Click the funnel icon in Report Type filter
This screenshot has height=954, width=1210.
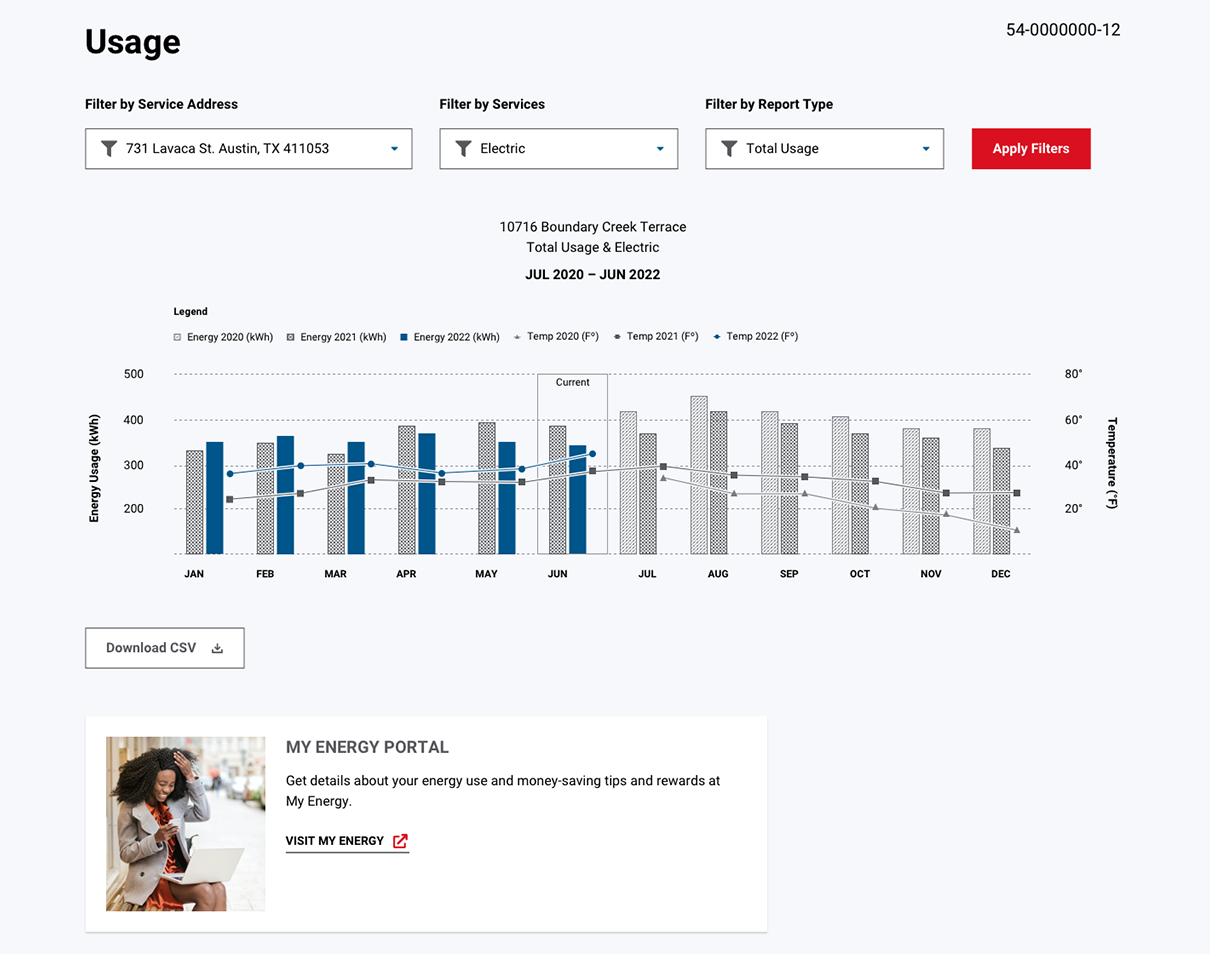tap(729, 149)
